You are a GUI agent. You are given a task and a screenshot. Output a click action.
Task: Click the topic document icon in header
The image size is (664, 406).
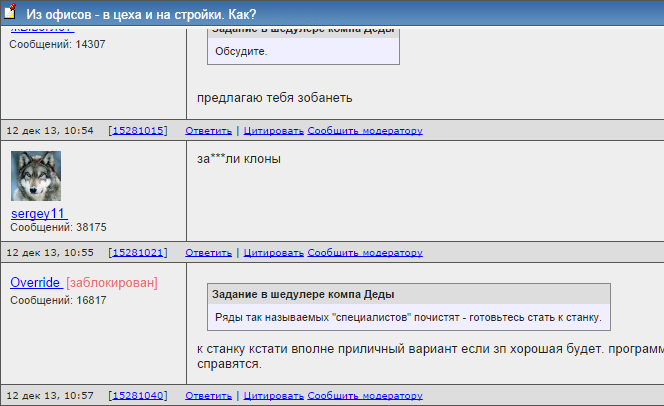10,14
